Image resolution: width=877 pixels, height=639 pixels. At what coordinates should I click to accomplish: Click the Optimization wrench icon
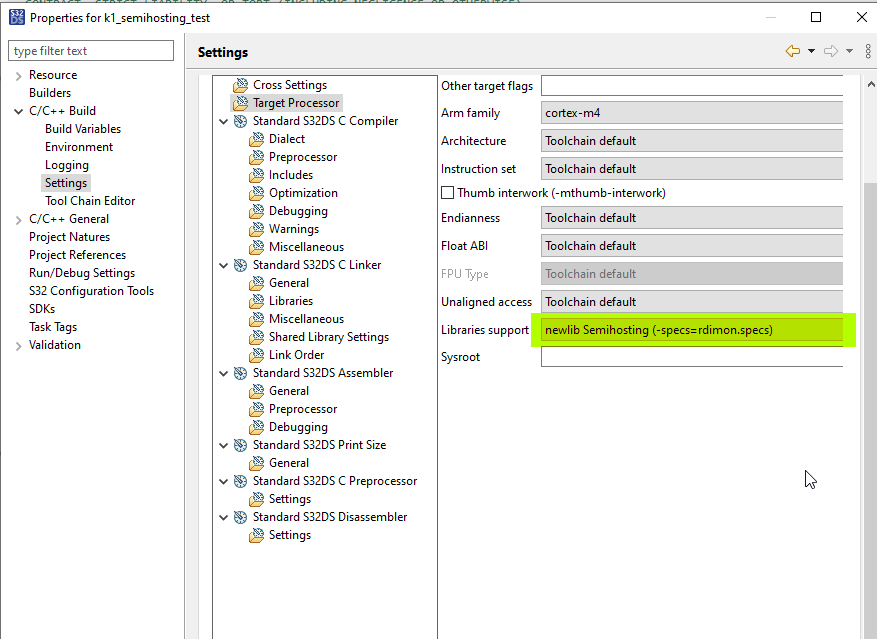coord(257,192)
